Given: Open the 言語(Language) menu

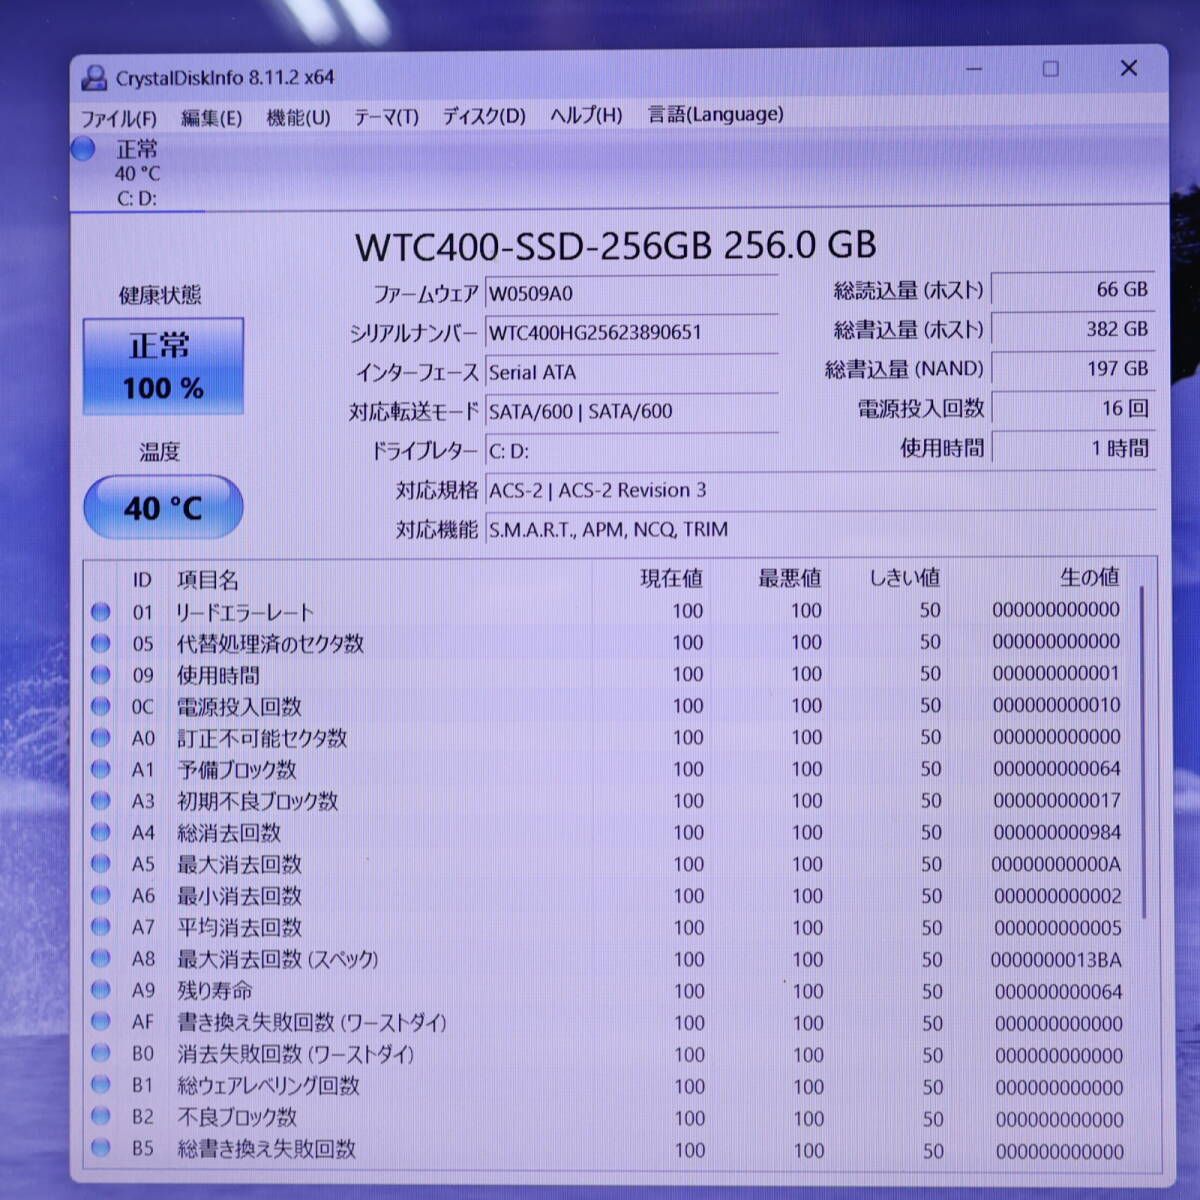Looking at the screenshot, I should pyautogui.click(x=716, y=114).
